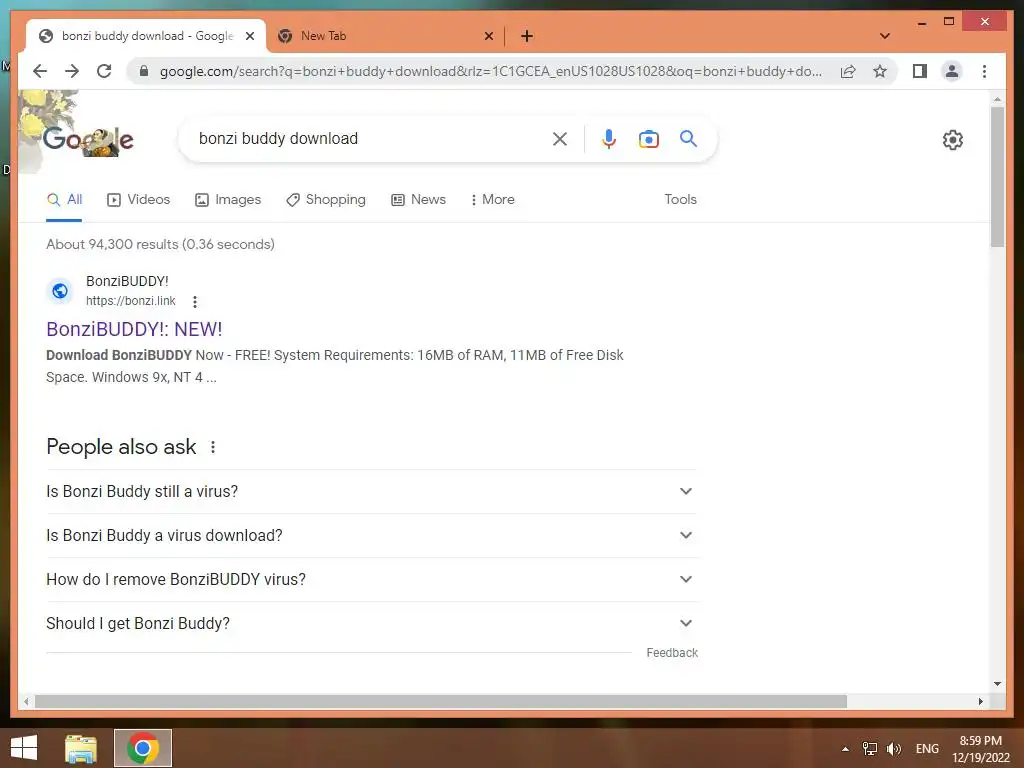Viewport: 1024px width, 768px height.
Task: Open the tab search dropdown arrow
Action: tap(885, 36)
